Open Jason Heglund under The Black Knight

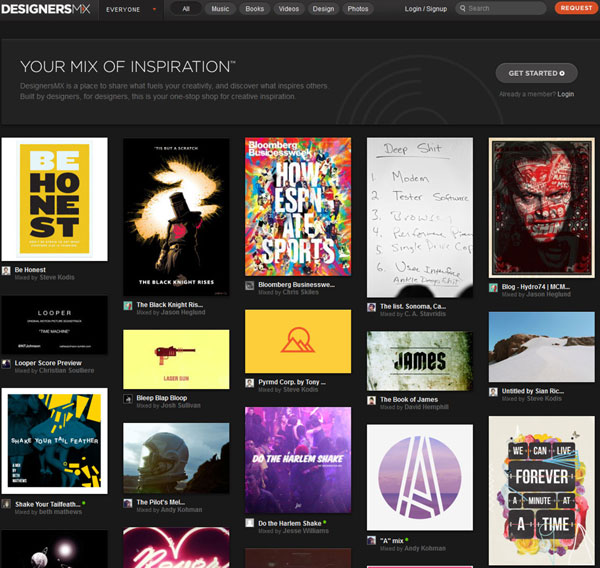tap(183, 312)
